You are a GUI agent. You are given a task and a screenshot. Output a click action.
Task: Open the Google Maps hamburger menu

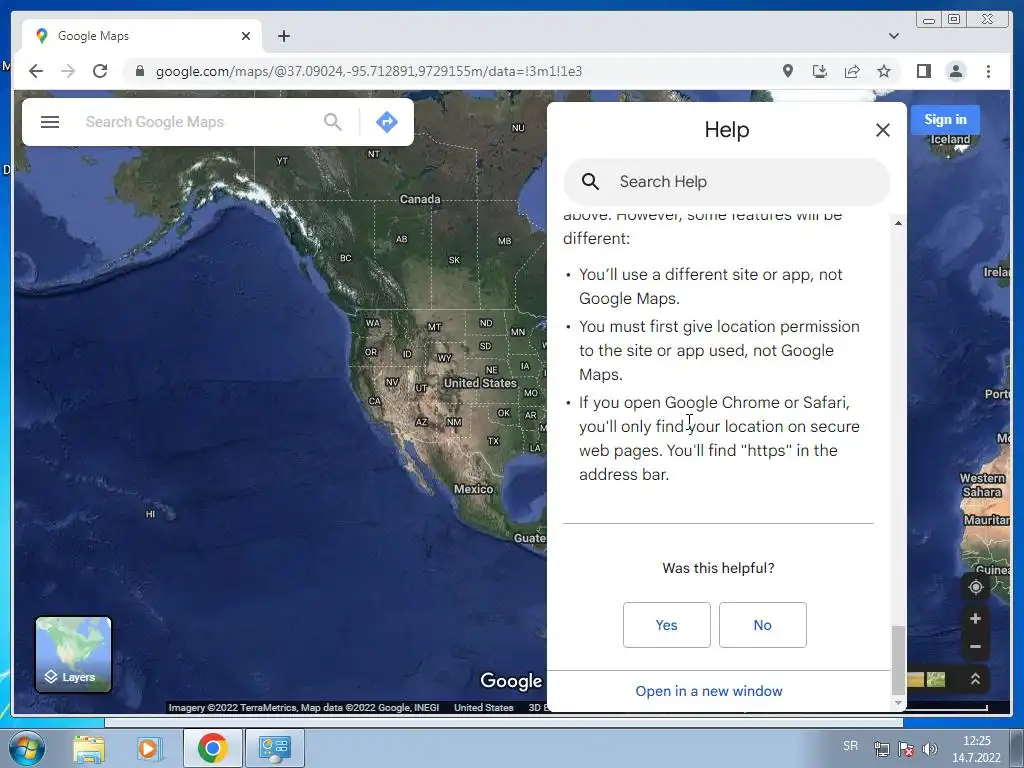tap(50, 122)
